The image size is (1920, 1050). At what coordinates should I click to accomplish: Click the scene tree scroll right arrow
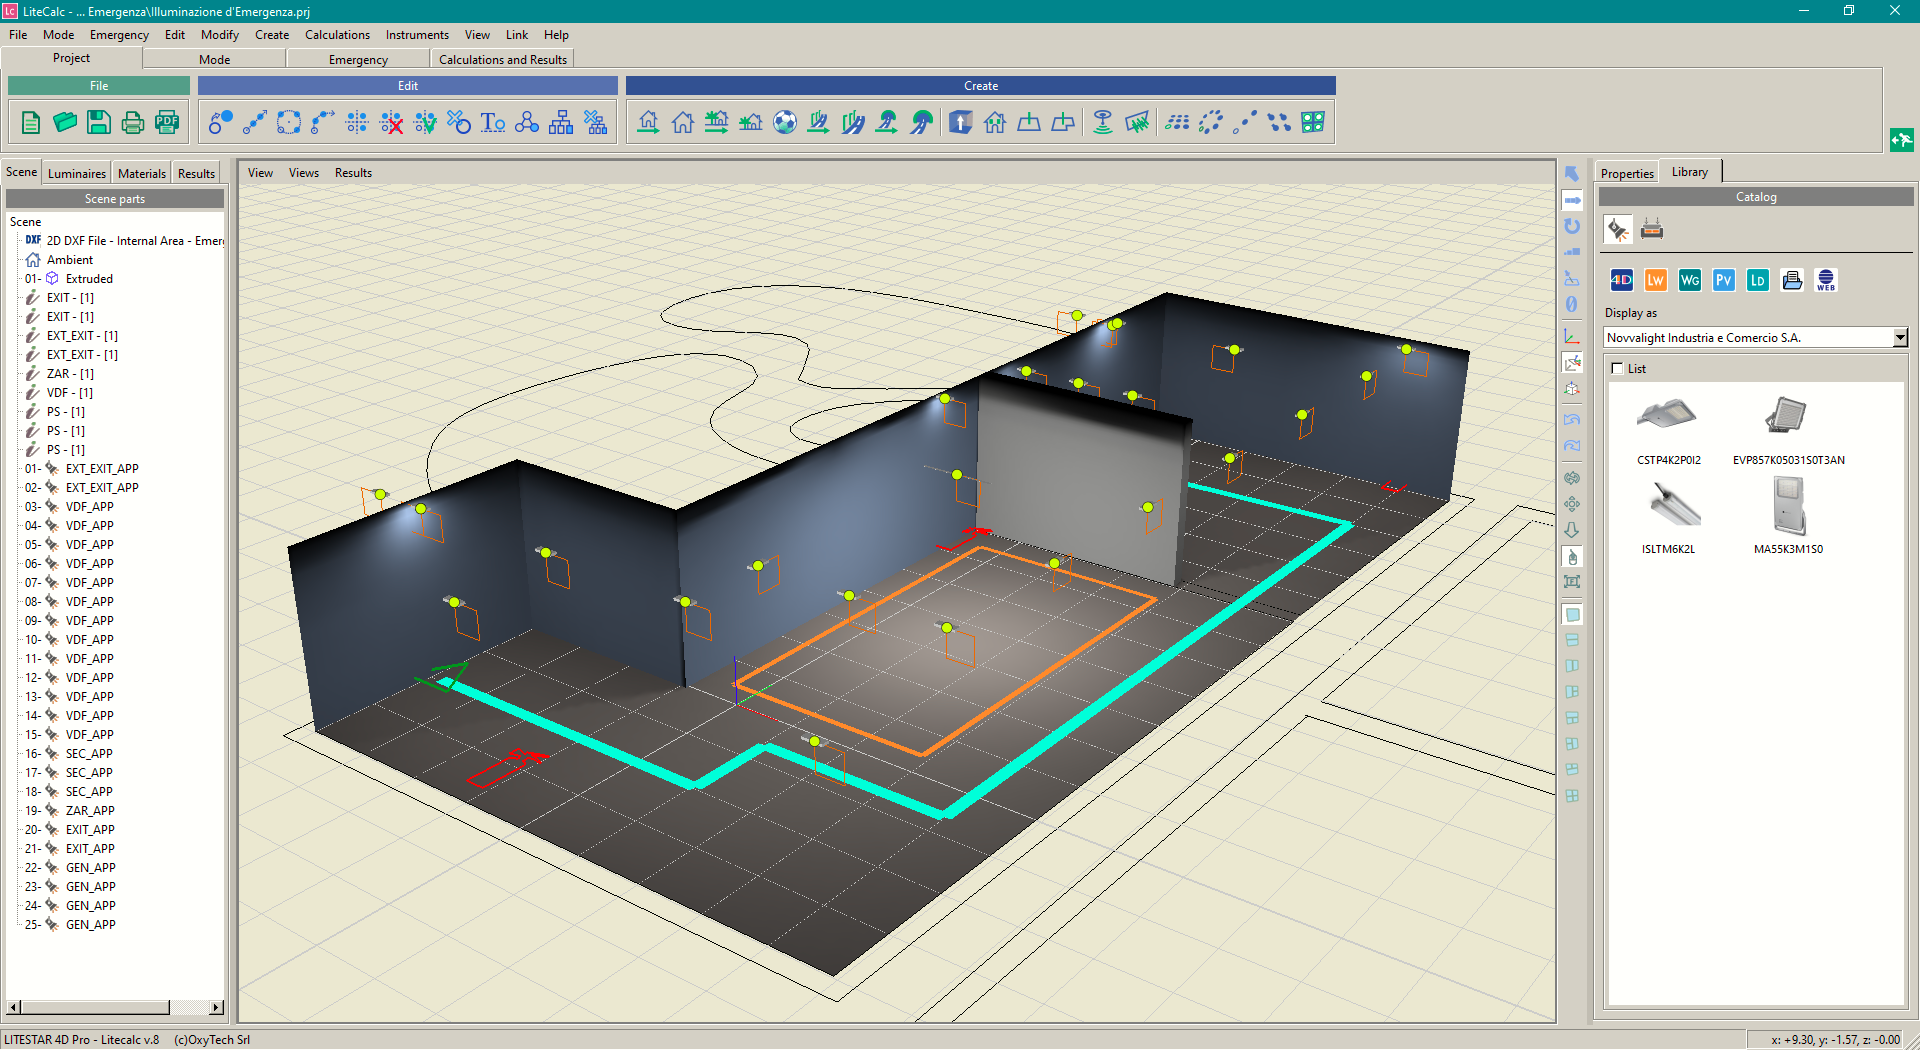click(x=217, y=1007)
